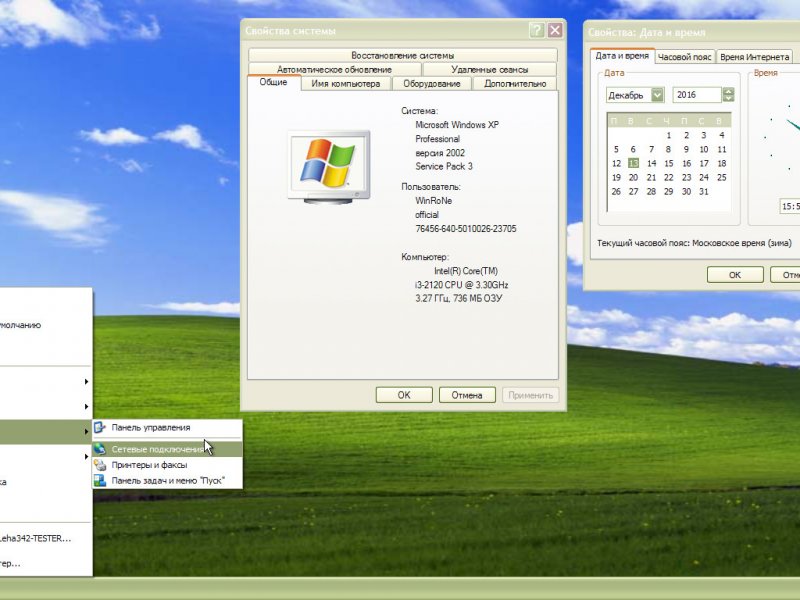Select day 11 in the calendar

pos(721,149)
